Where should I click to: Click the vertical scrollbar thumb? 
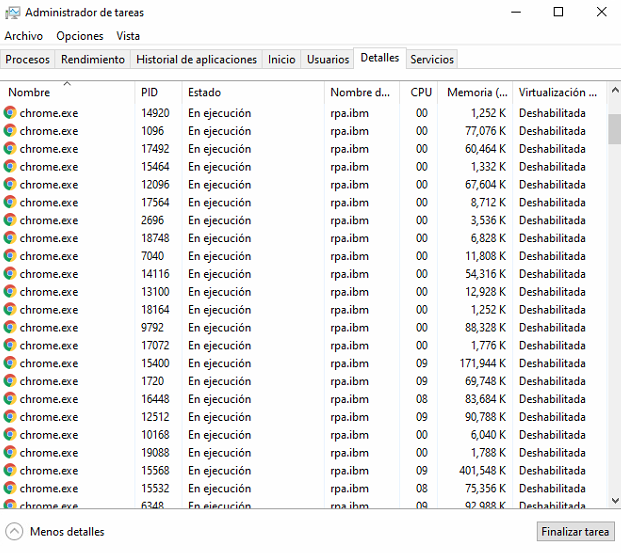pyautogui.click(x=615, y=129)
